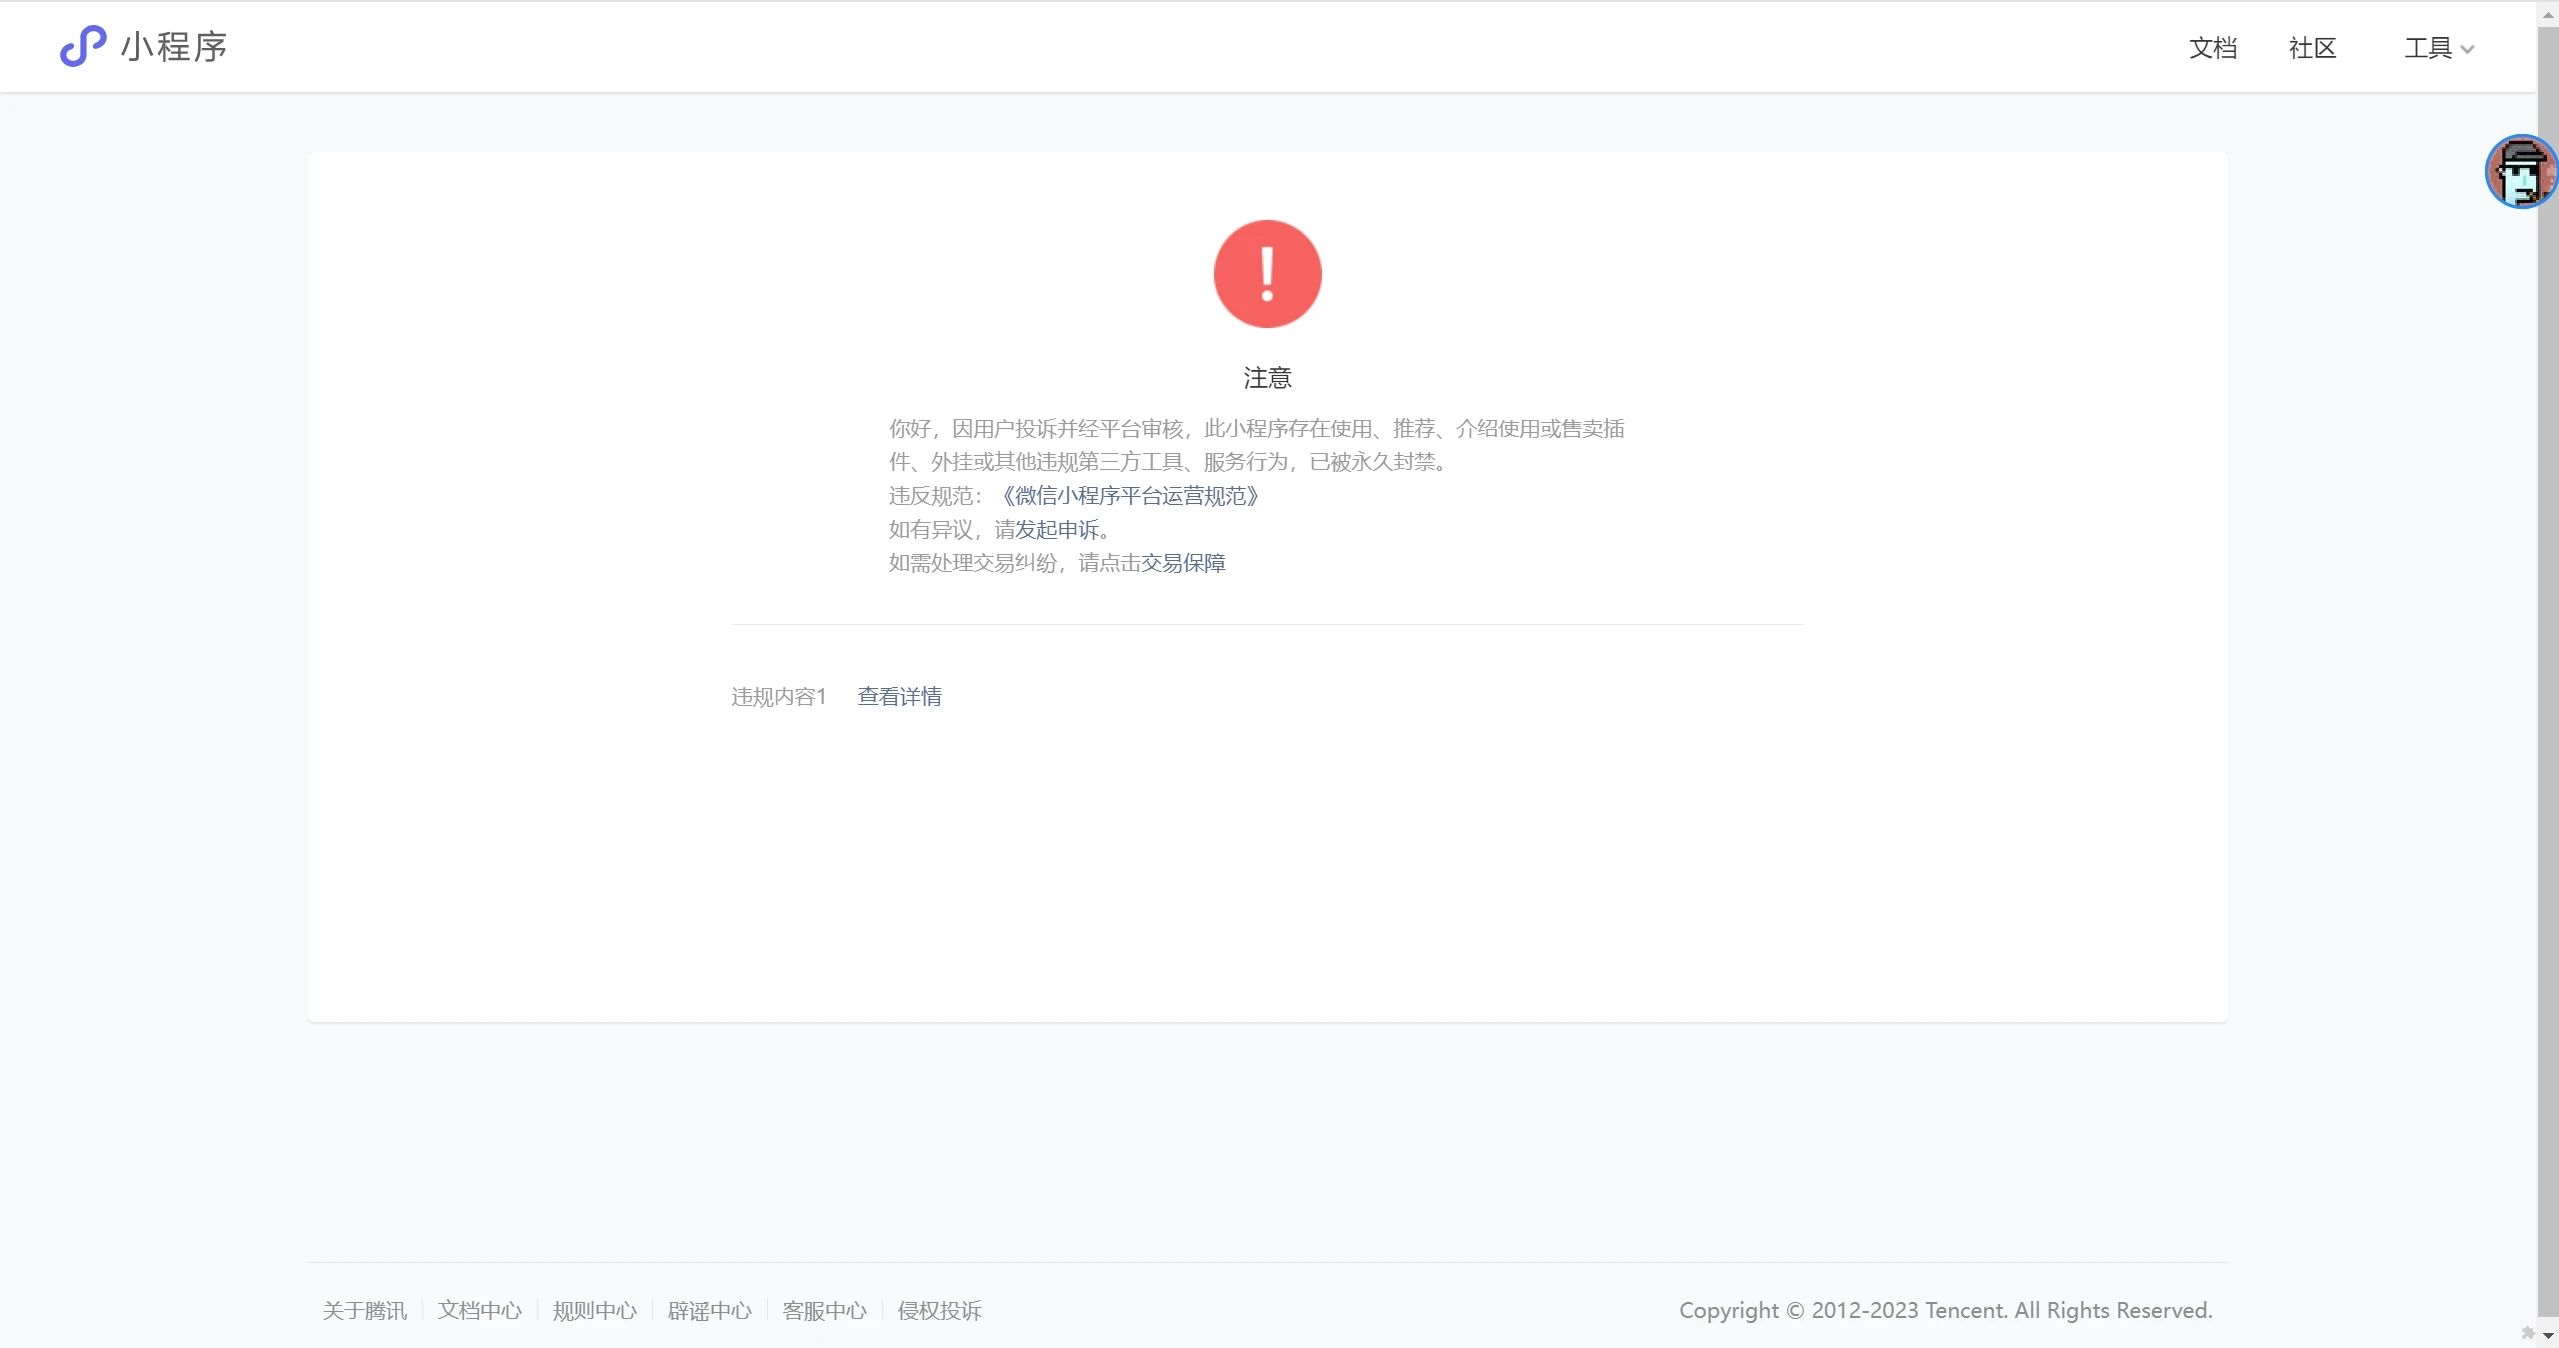Click the 小程序 title text in header
Screen dimensions: 2559x1348
(x=174, y=47)
